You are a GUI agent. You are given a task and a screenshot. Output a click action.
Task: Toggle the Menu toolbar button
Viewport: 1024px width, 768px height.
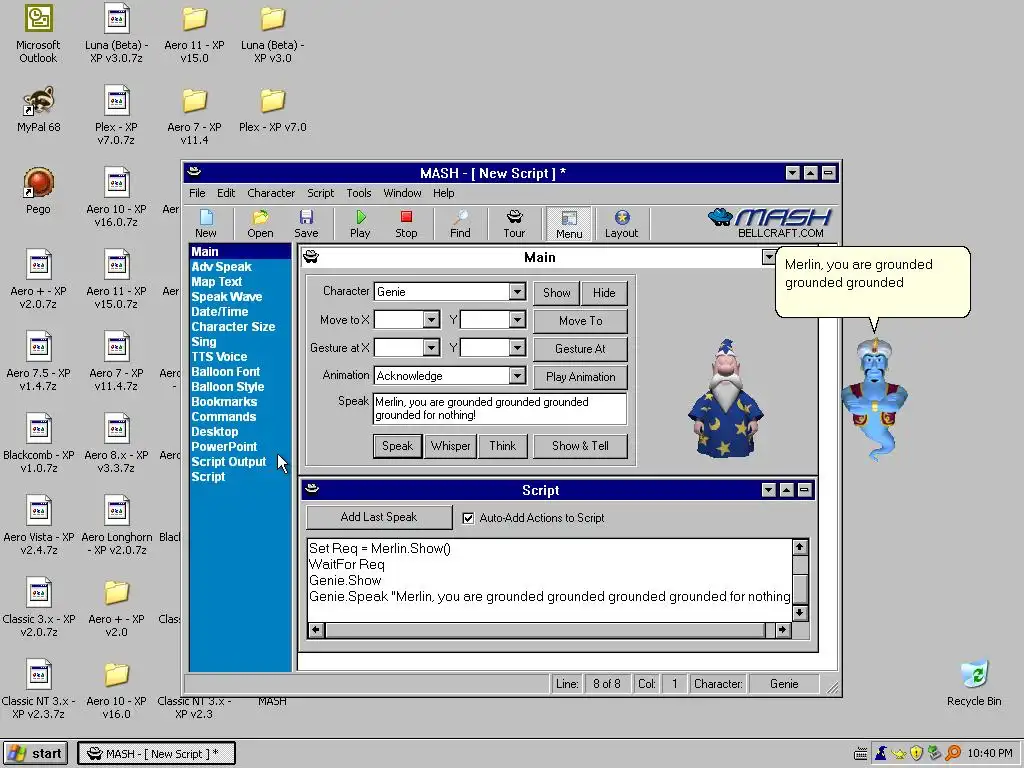coord(569,224)
